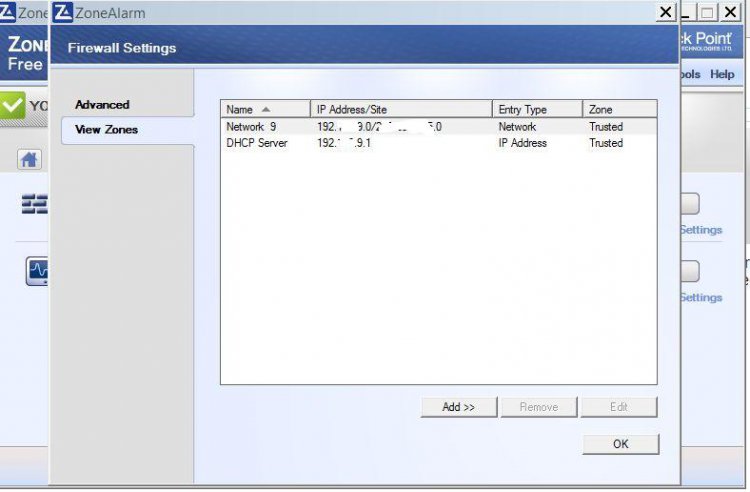
Task: Click the upper Settings link in main window
Action: point(701,230)
